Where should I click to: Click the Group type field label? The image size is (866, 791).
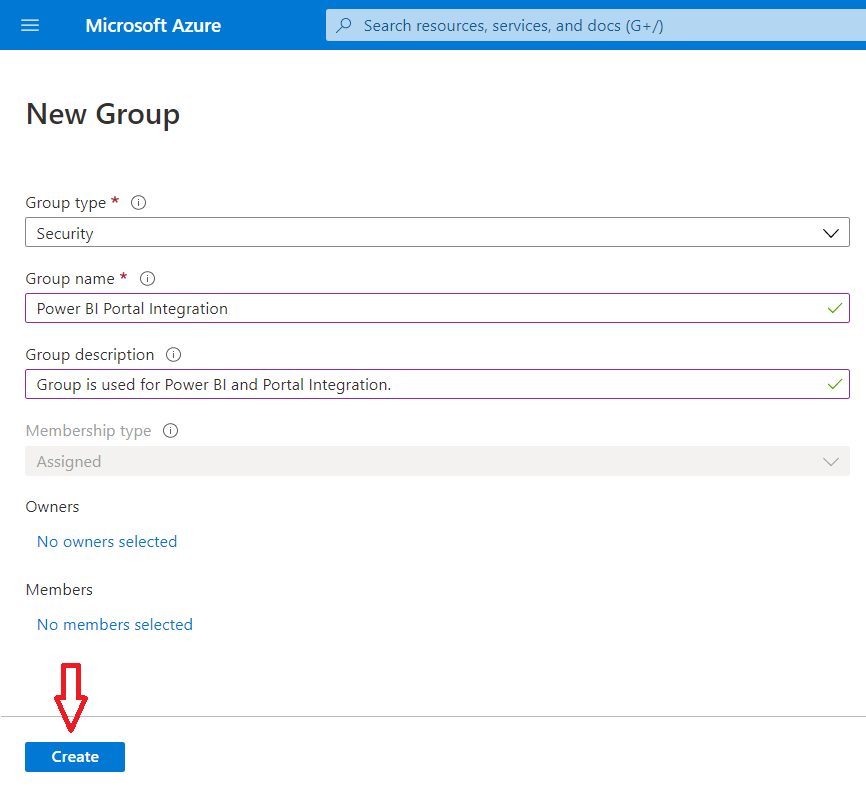pyautogui.click(x=66, y=203)
